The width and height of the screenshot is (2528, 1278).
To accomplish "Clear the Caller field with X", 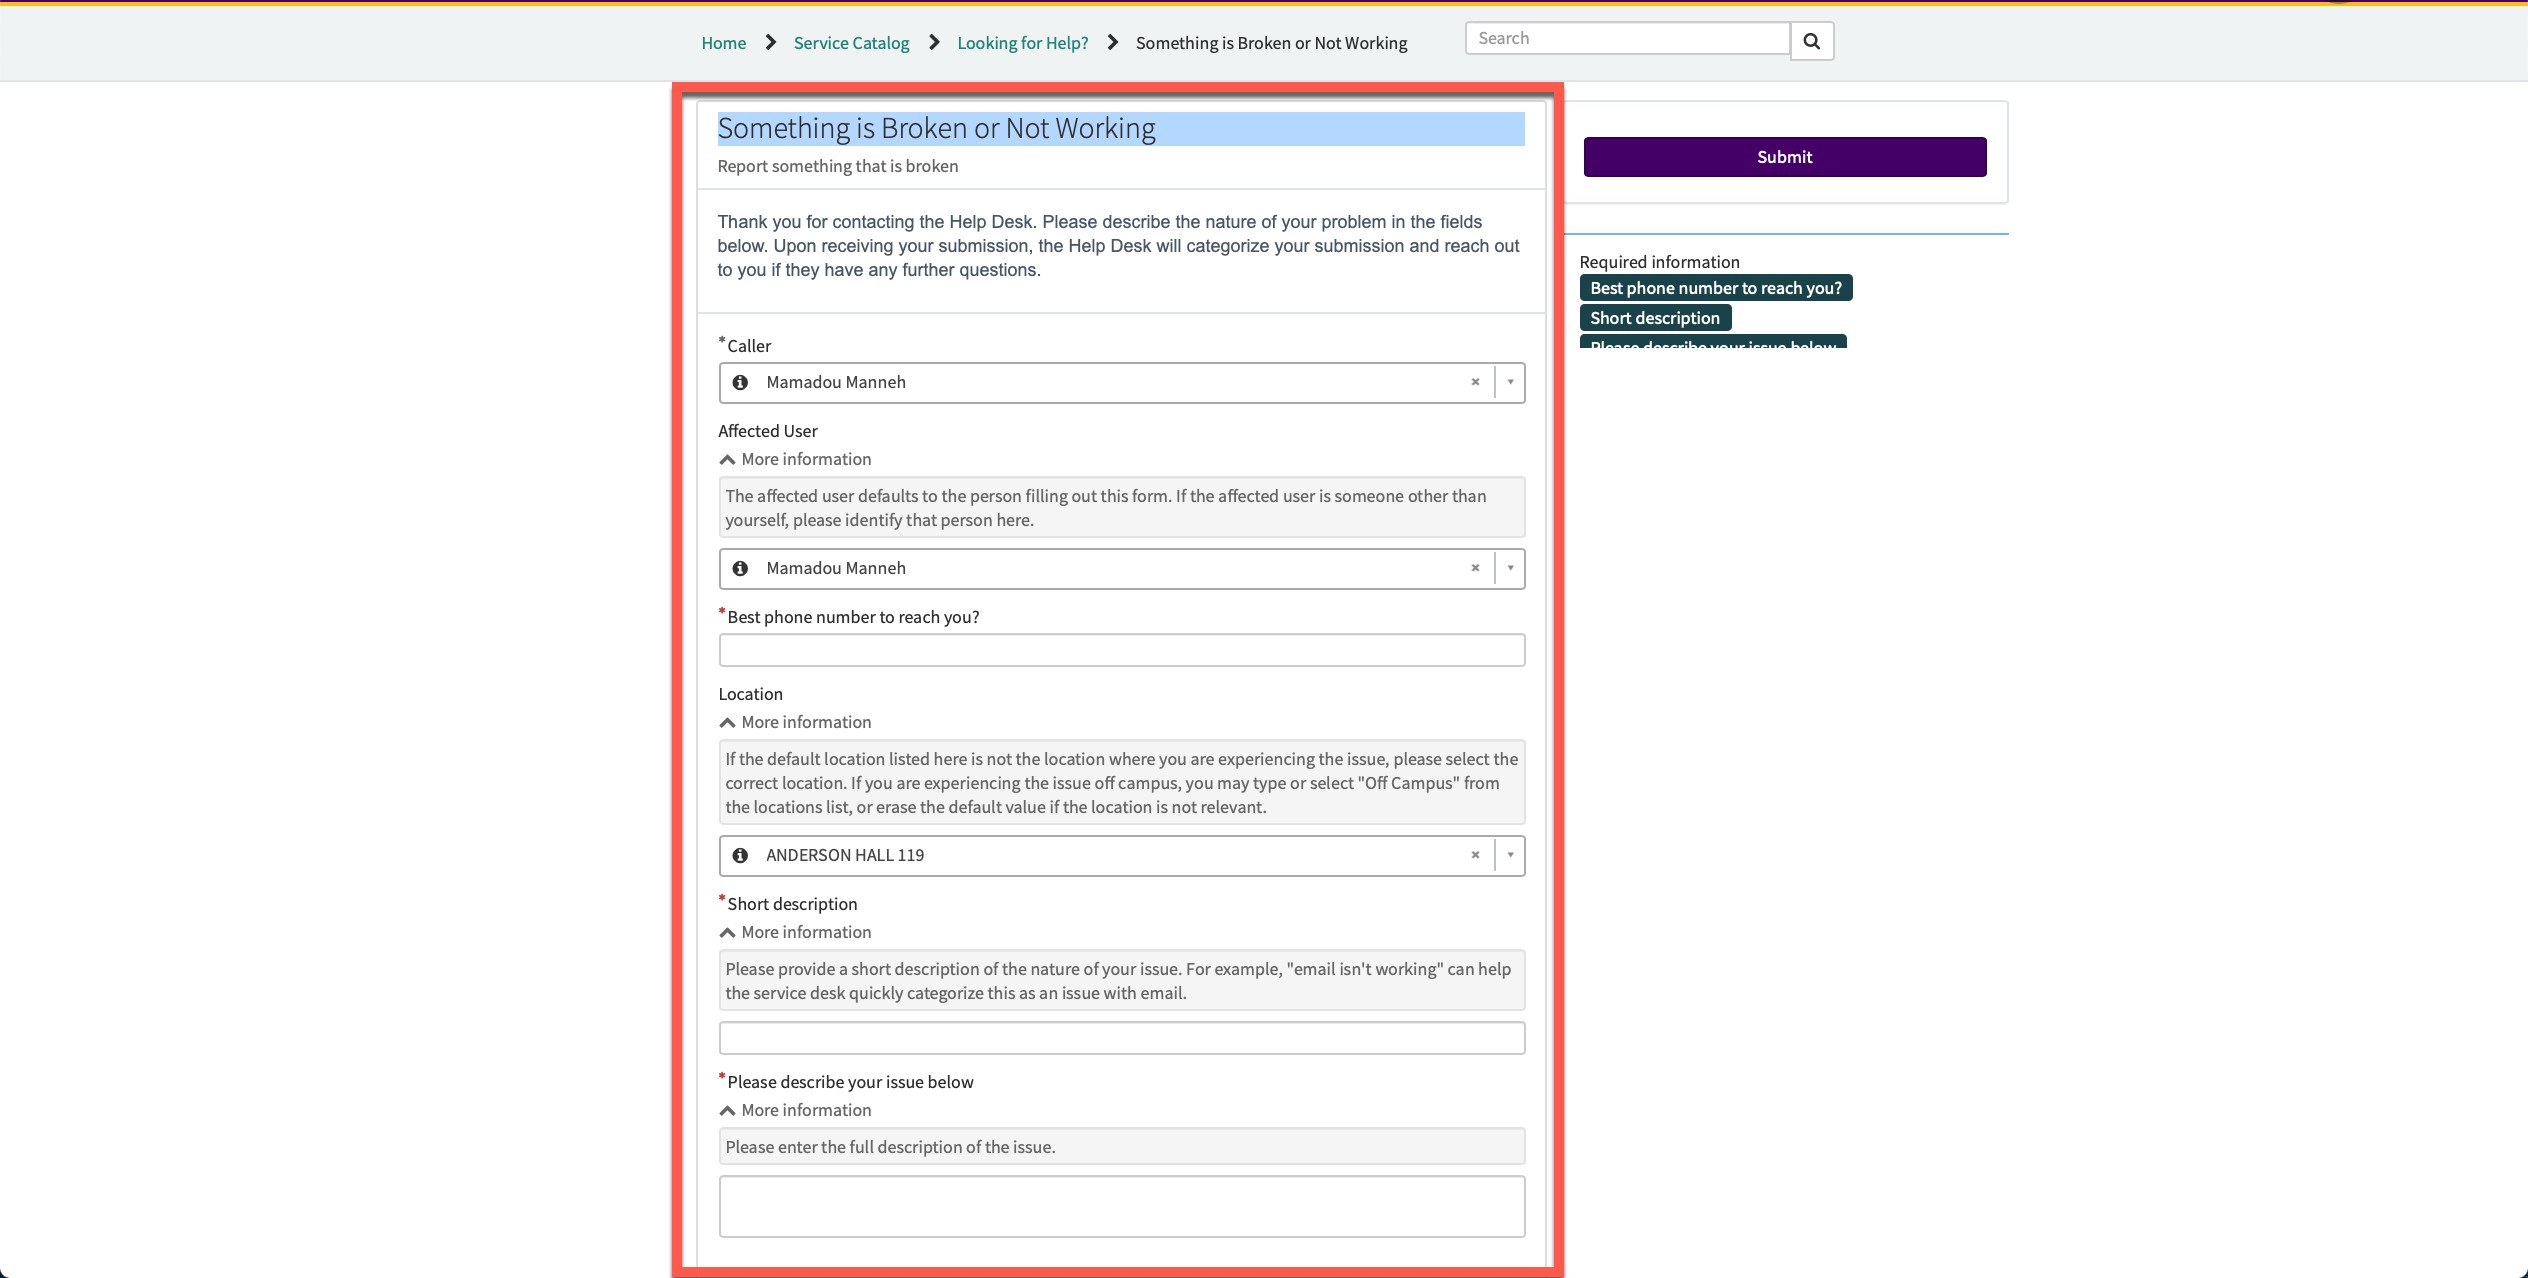I will pyautogui.click(x=1475, y=383).
